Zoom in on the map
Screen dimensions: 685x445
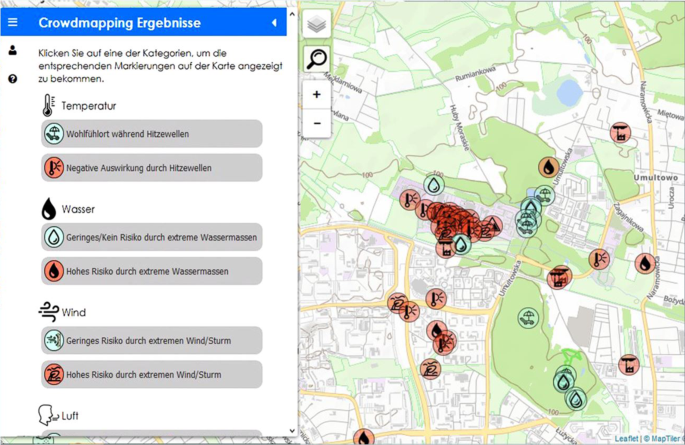317,95
